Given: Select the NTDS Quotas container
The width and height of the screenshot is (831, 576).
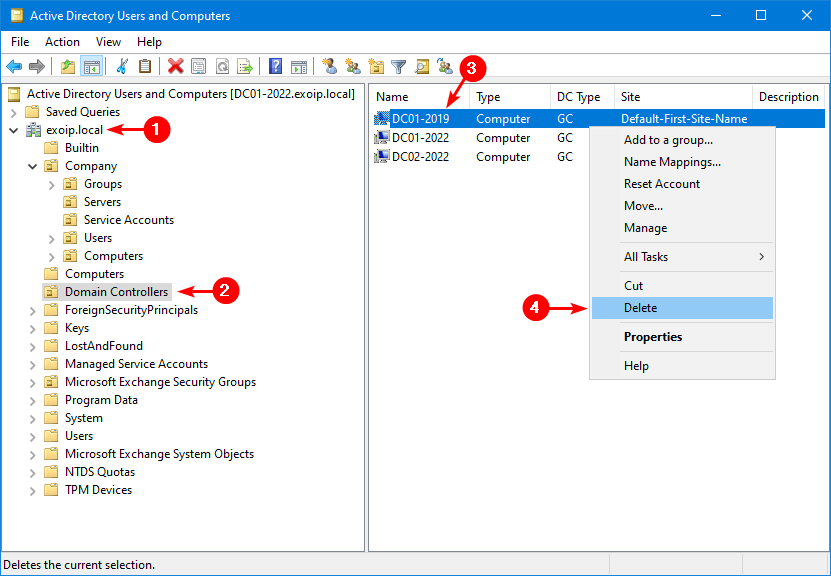Looking at the screenshot, I should (x=100, y=472).
